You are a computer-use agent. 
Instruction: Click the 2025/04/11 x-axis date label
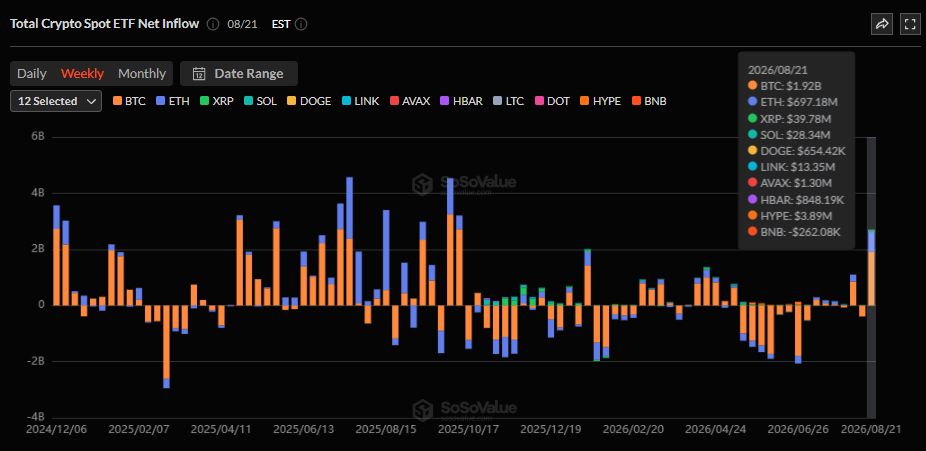click(220, 429)
